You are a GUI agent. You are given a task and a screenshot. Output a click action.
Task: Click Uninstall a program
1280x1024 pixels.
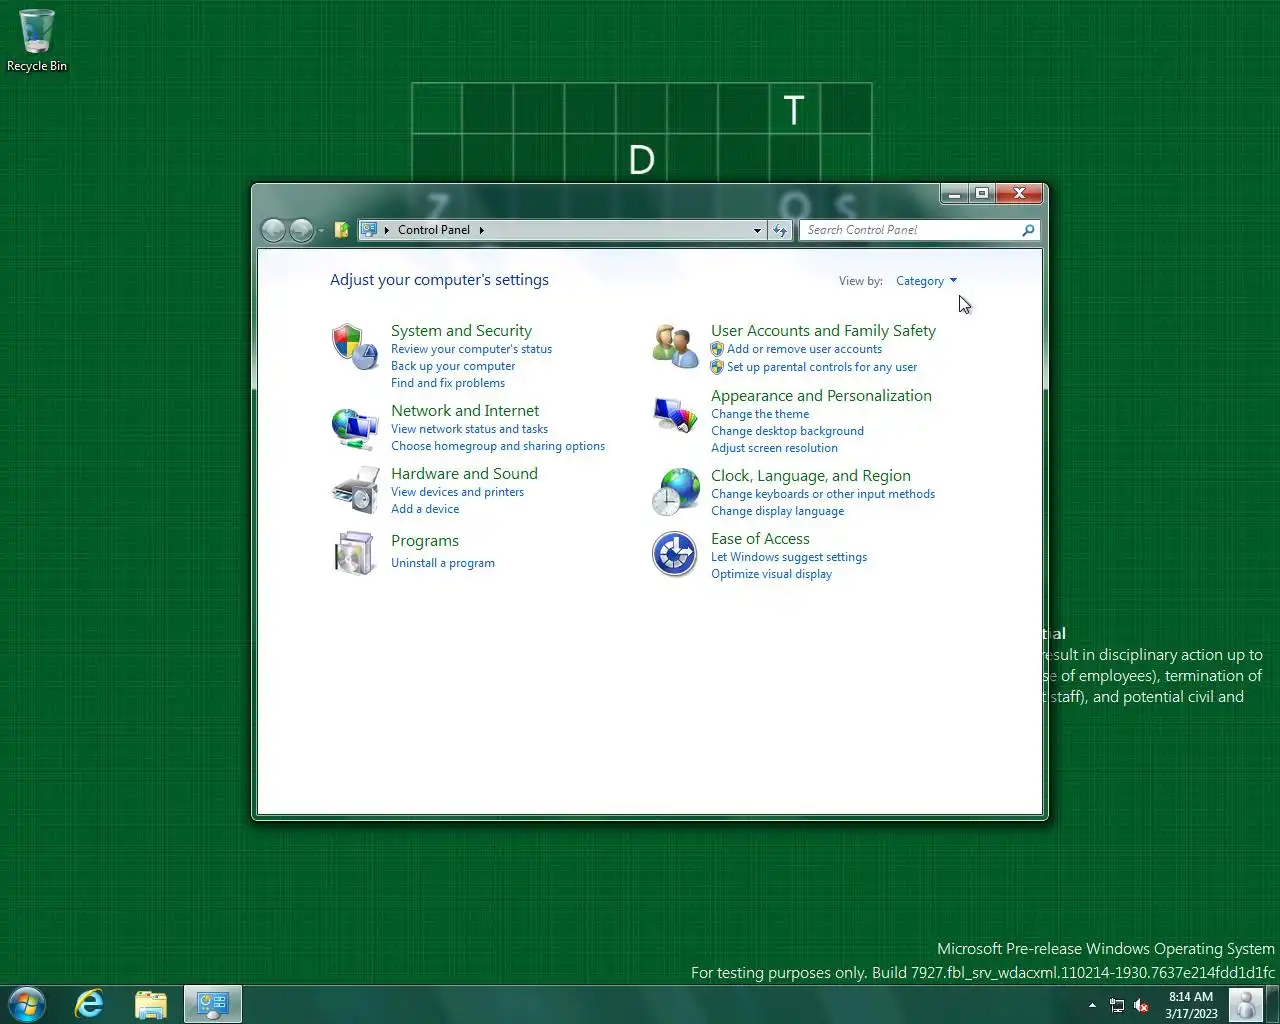(x=443, y=563)
